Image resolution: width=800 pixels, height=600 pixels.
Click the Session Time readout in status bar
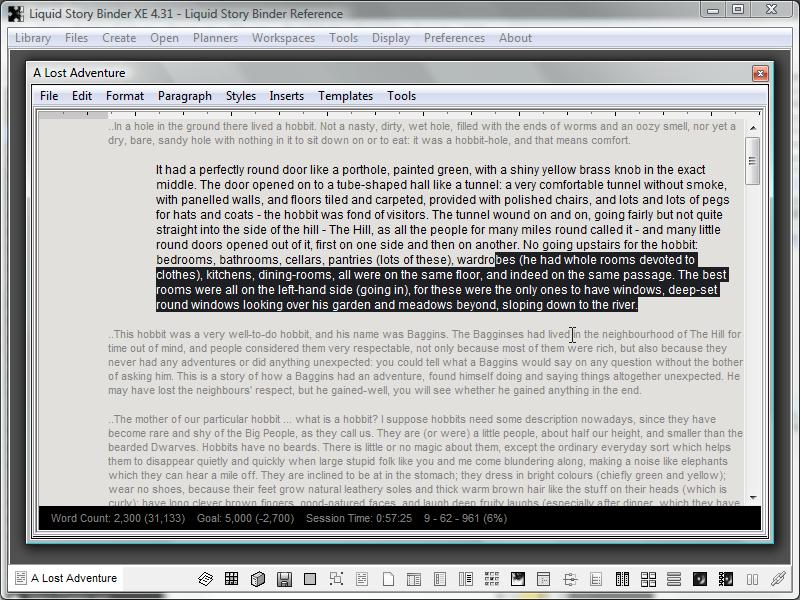(x=357, y=518)
